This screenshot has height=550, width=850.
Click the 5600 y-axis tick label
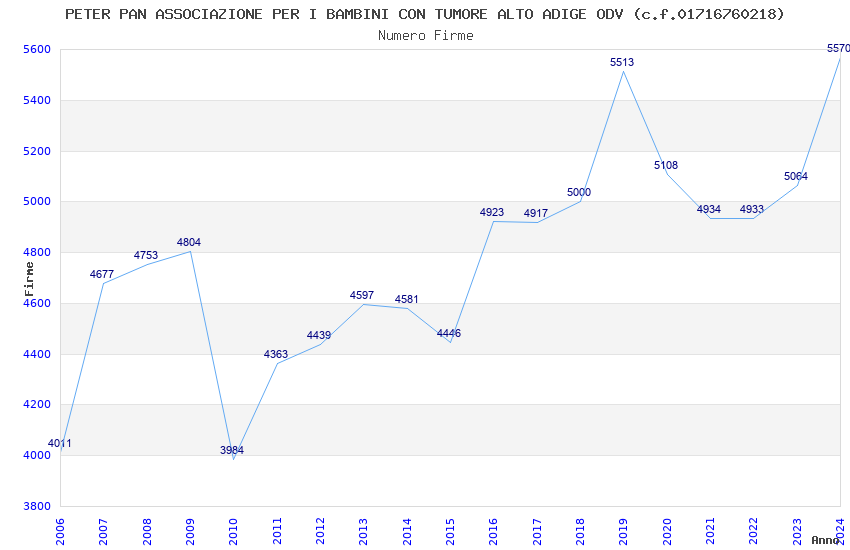[x=37, y=49]
